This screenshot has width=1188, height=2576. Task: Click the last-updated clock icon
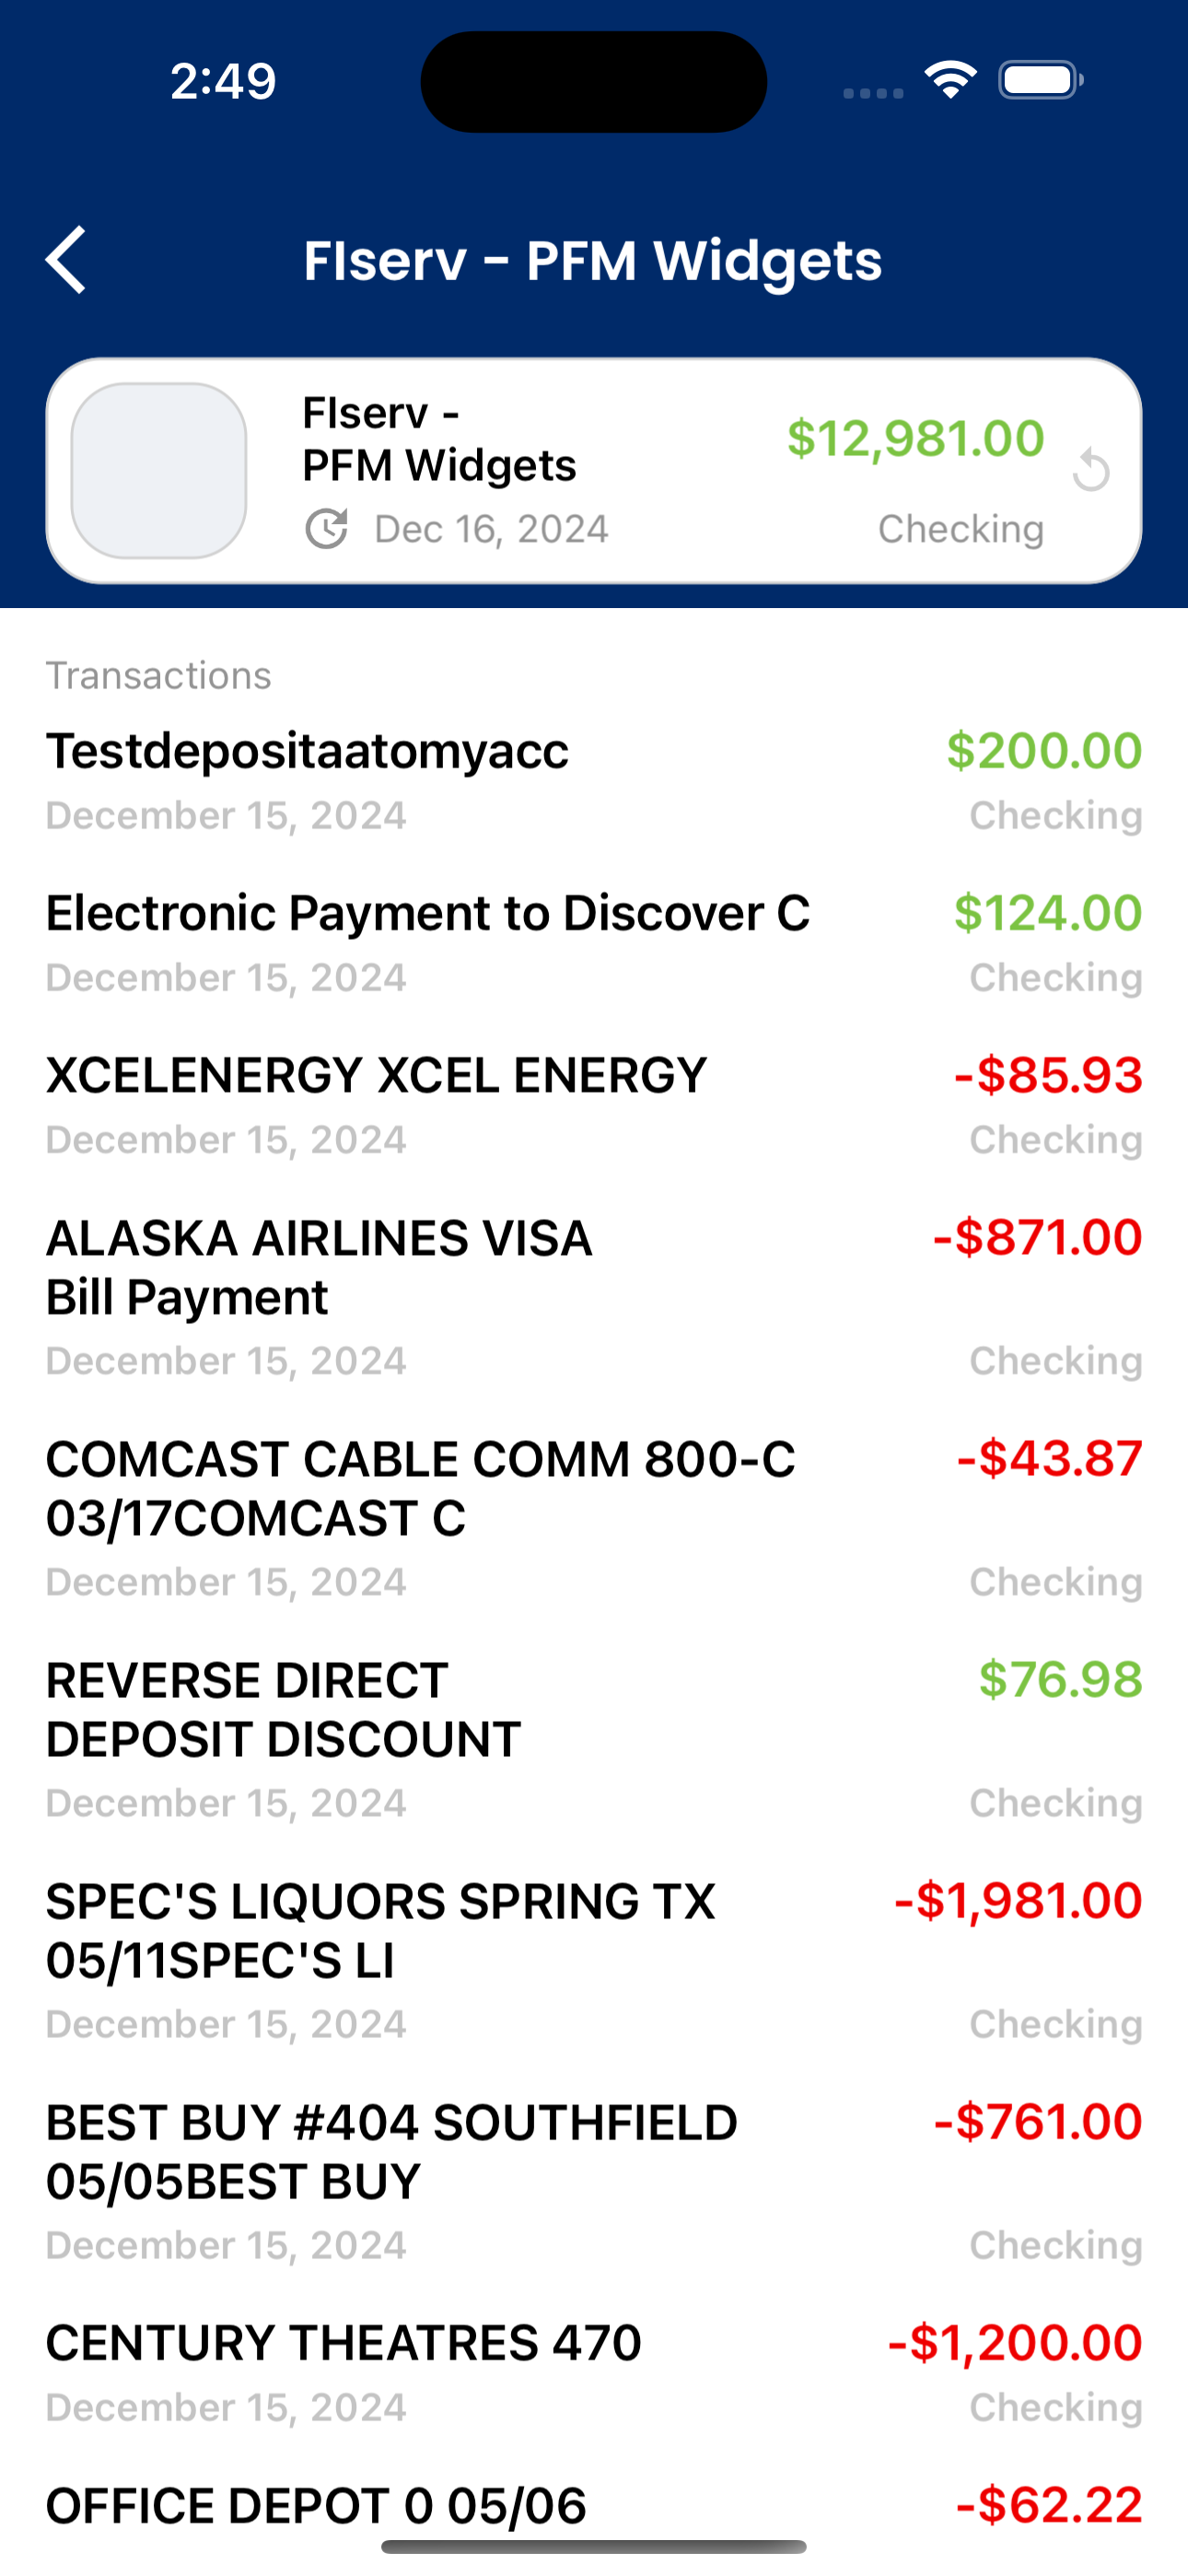pos(326,529)
